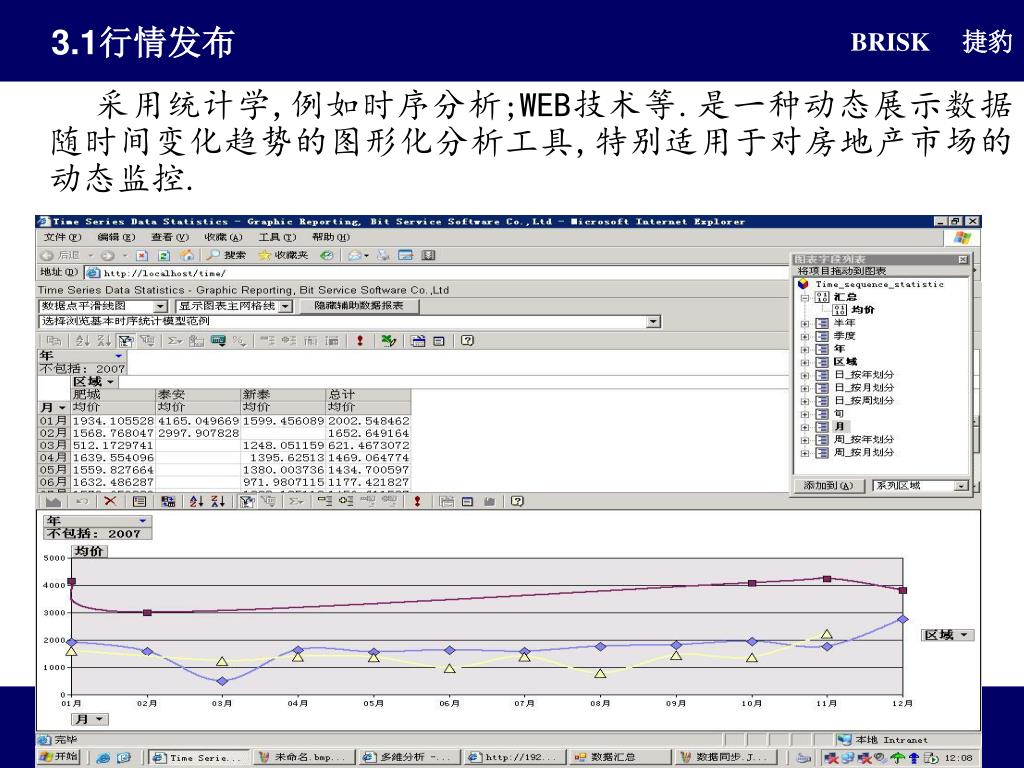Viewport: 1024px width, 768px height.
Task: Toggle the AutoFilter icon in pivot table toolbar
Action: point(125,340)
